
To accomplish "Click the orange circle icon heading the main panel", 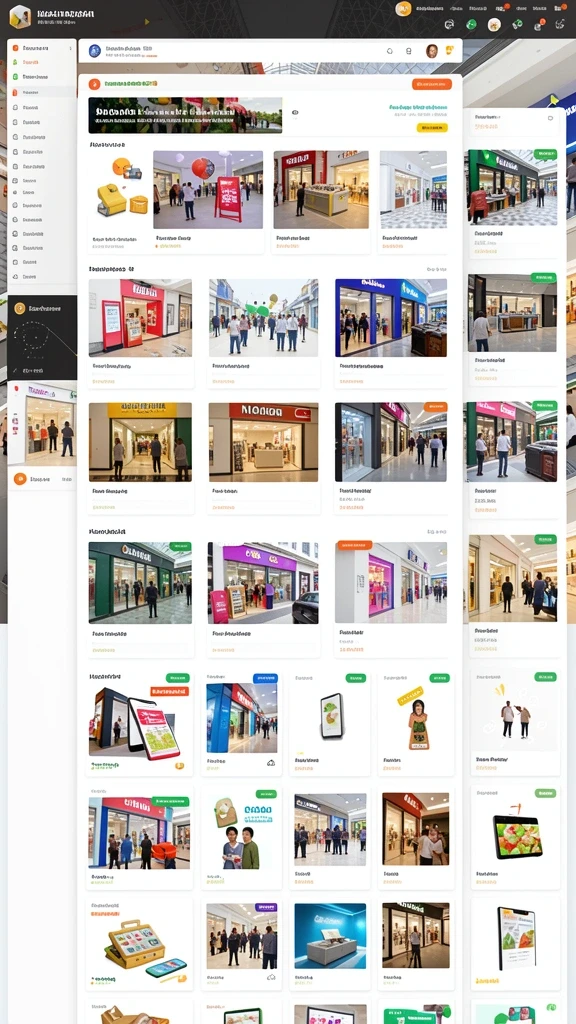I will [x=94, y=84].
